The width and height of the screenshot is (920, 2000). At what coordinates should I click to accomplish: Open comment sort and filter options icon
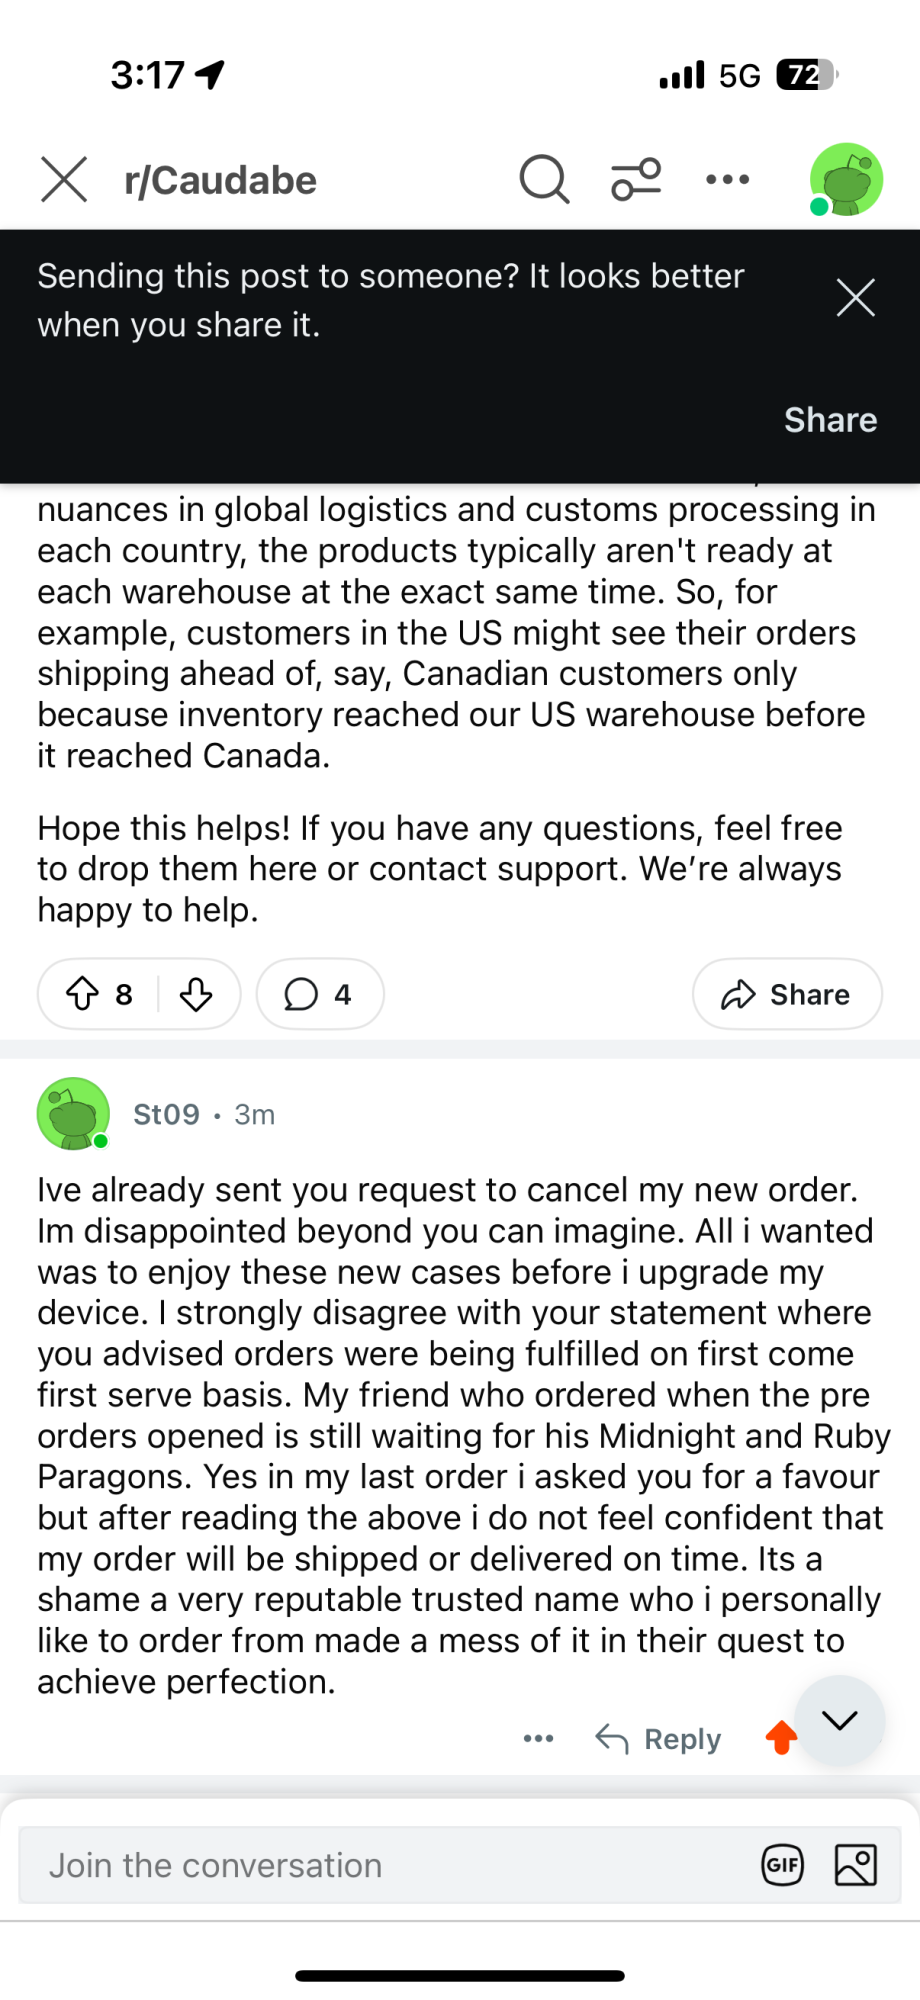tap(636, 180)
